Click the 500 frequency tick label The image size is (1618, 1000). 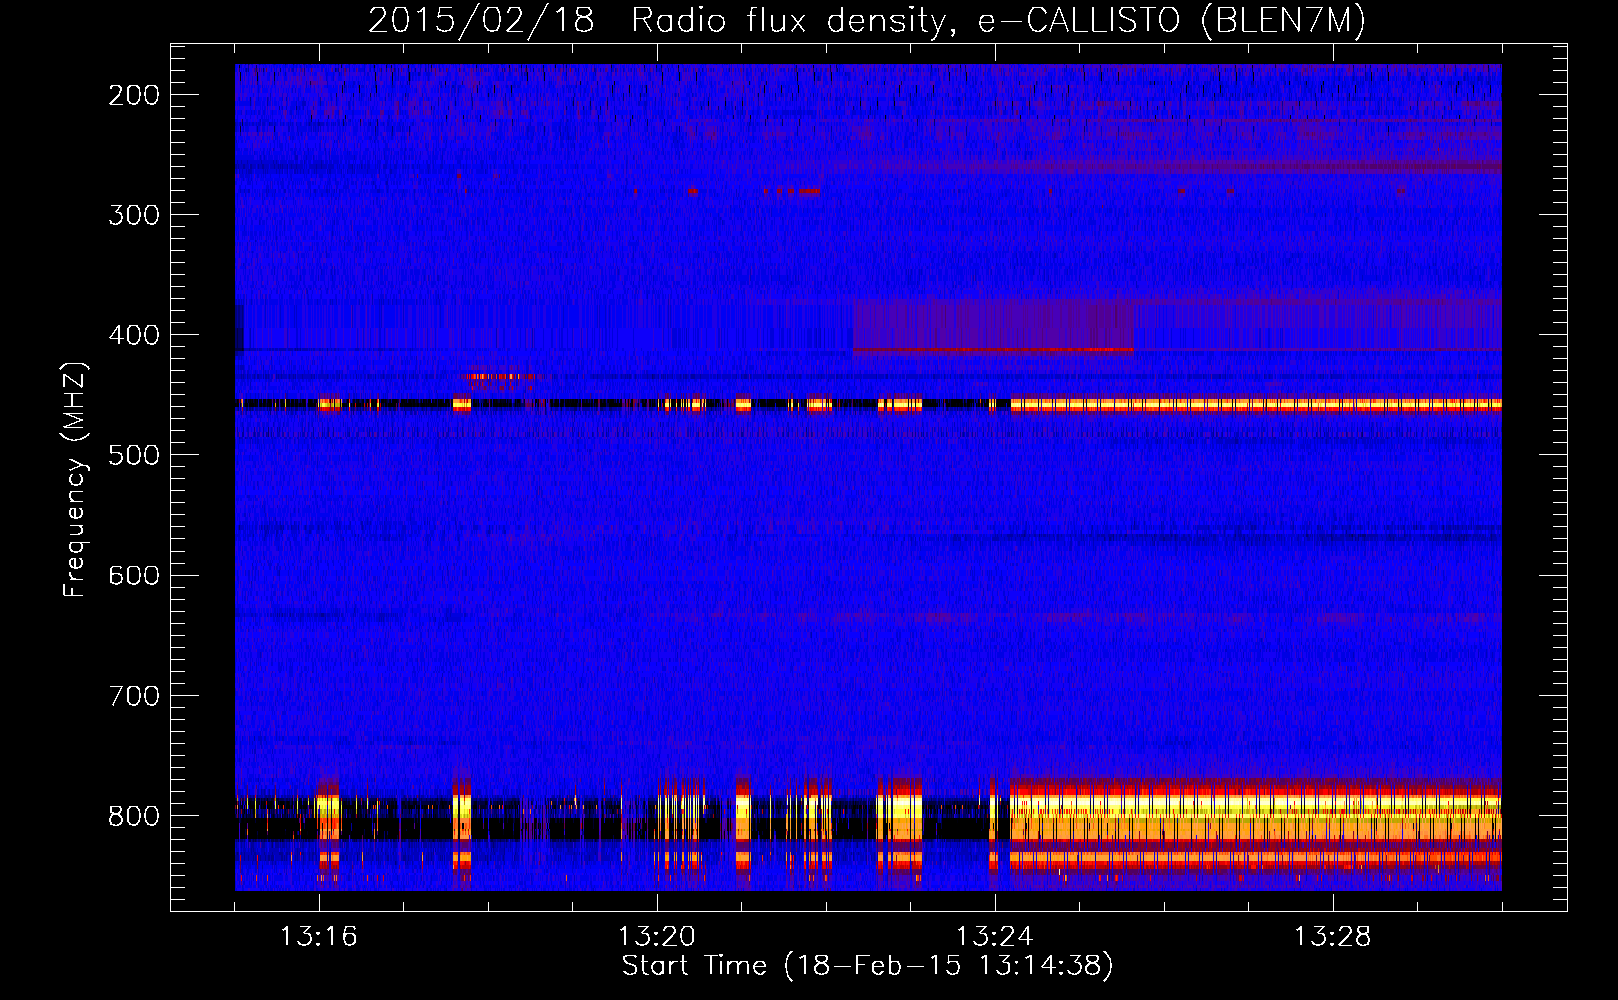click(x=134, y=455)
